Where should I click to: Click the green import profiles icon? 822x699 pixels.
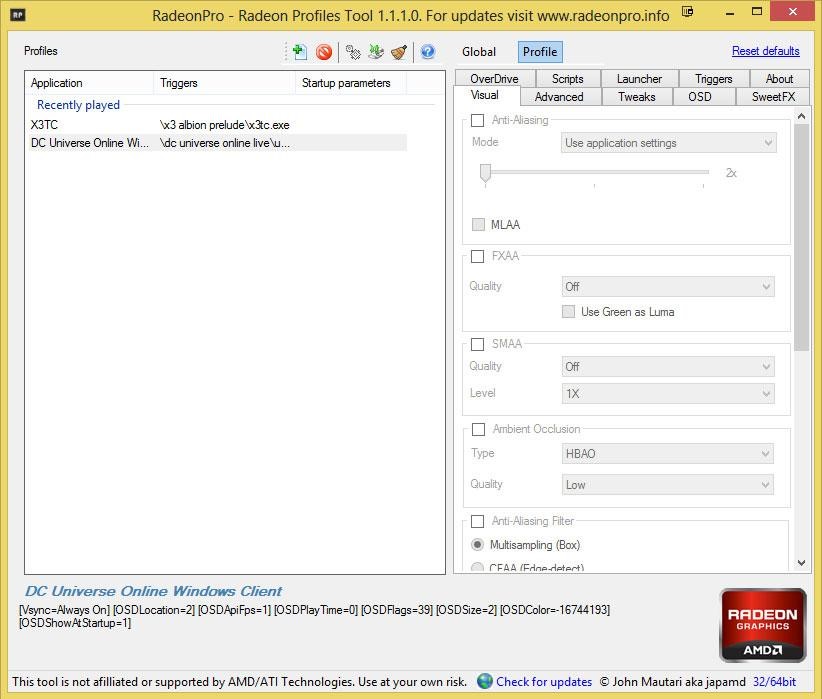[376, 52]
